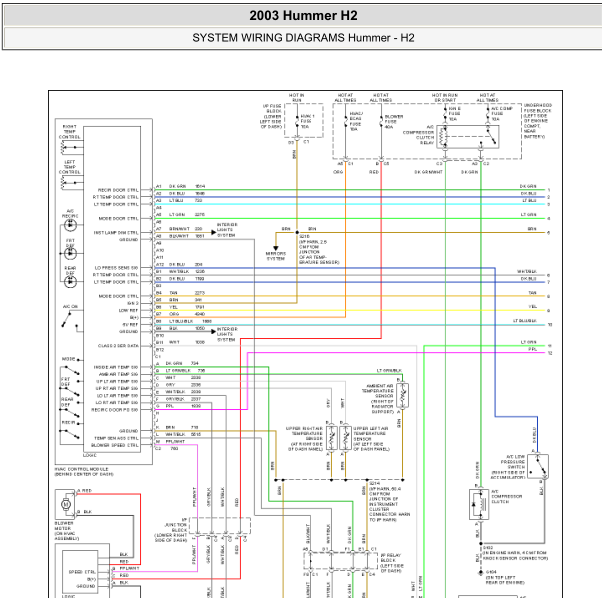
Task: Click the "SPEED CTRL" label in blower module
Action: pyautogui.click(x=82, y=572)
